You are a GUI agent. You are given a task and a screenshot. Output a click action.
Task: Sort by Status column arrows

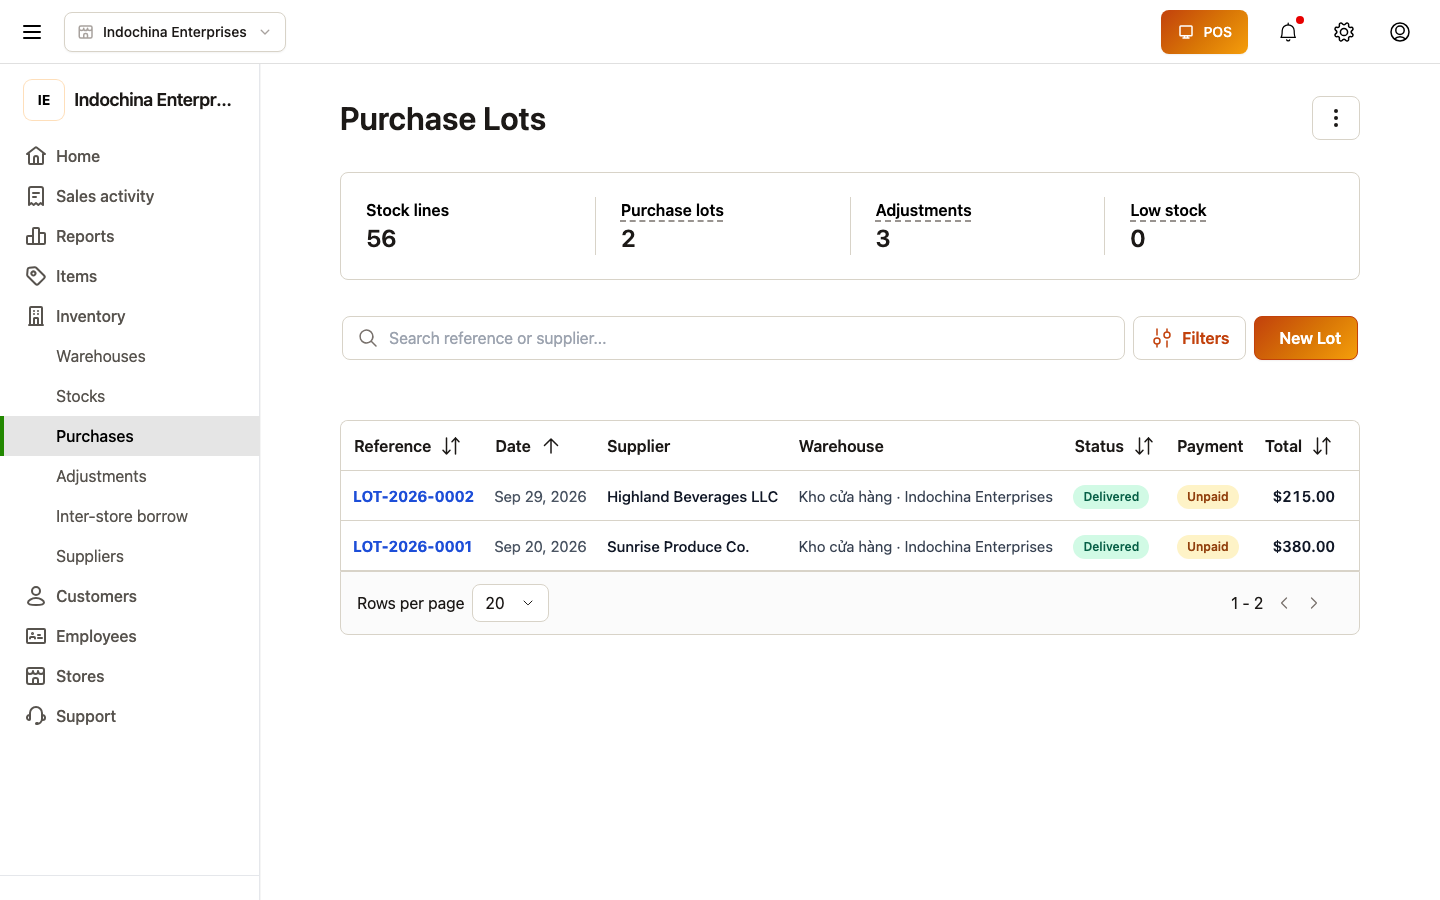pyautogui.click(x=1144, y=446)
